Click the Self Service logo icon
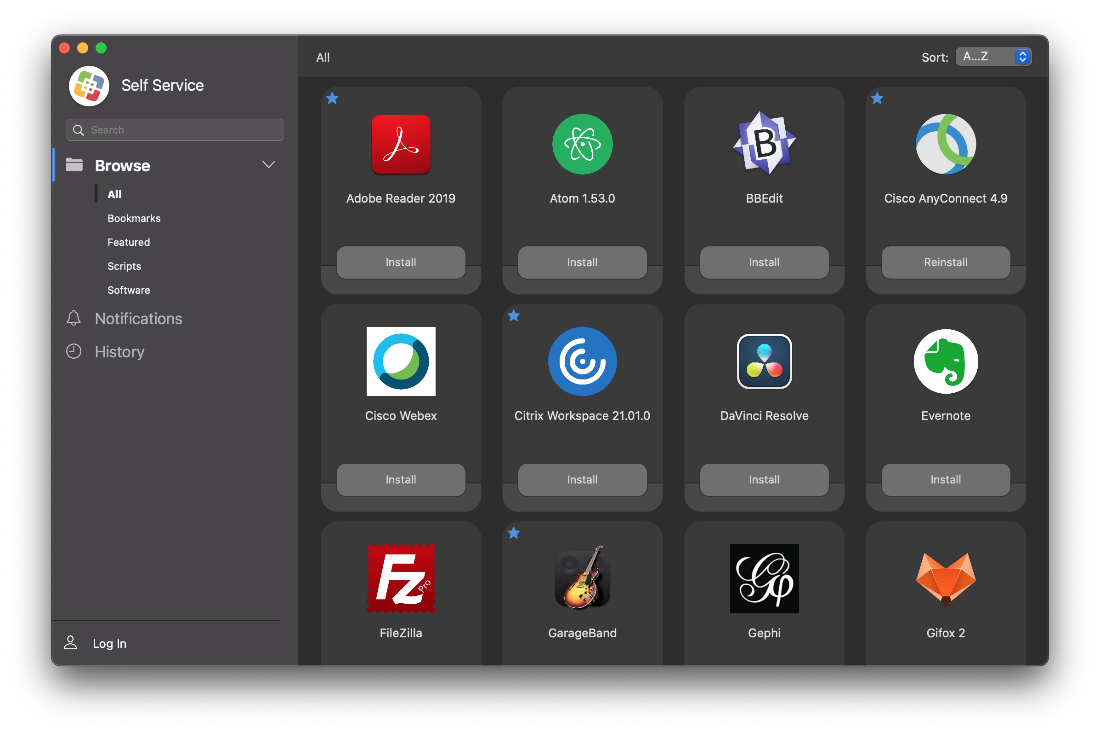 tap(89, 86)
